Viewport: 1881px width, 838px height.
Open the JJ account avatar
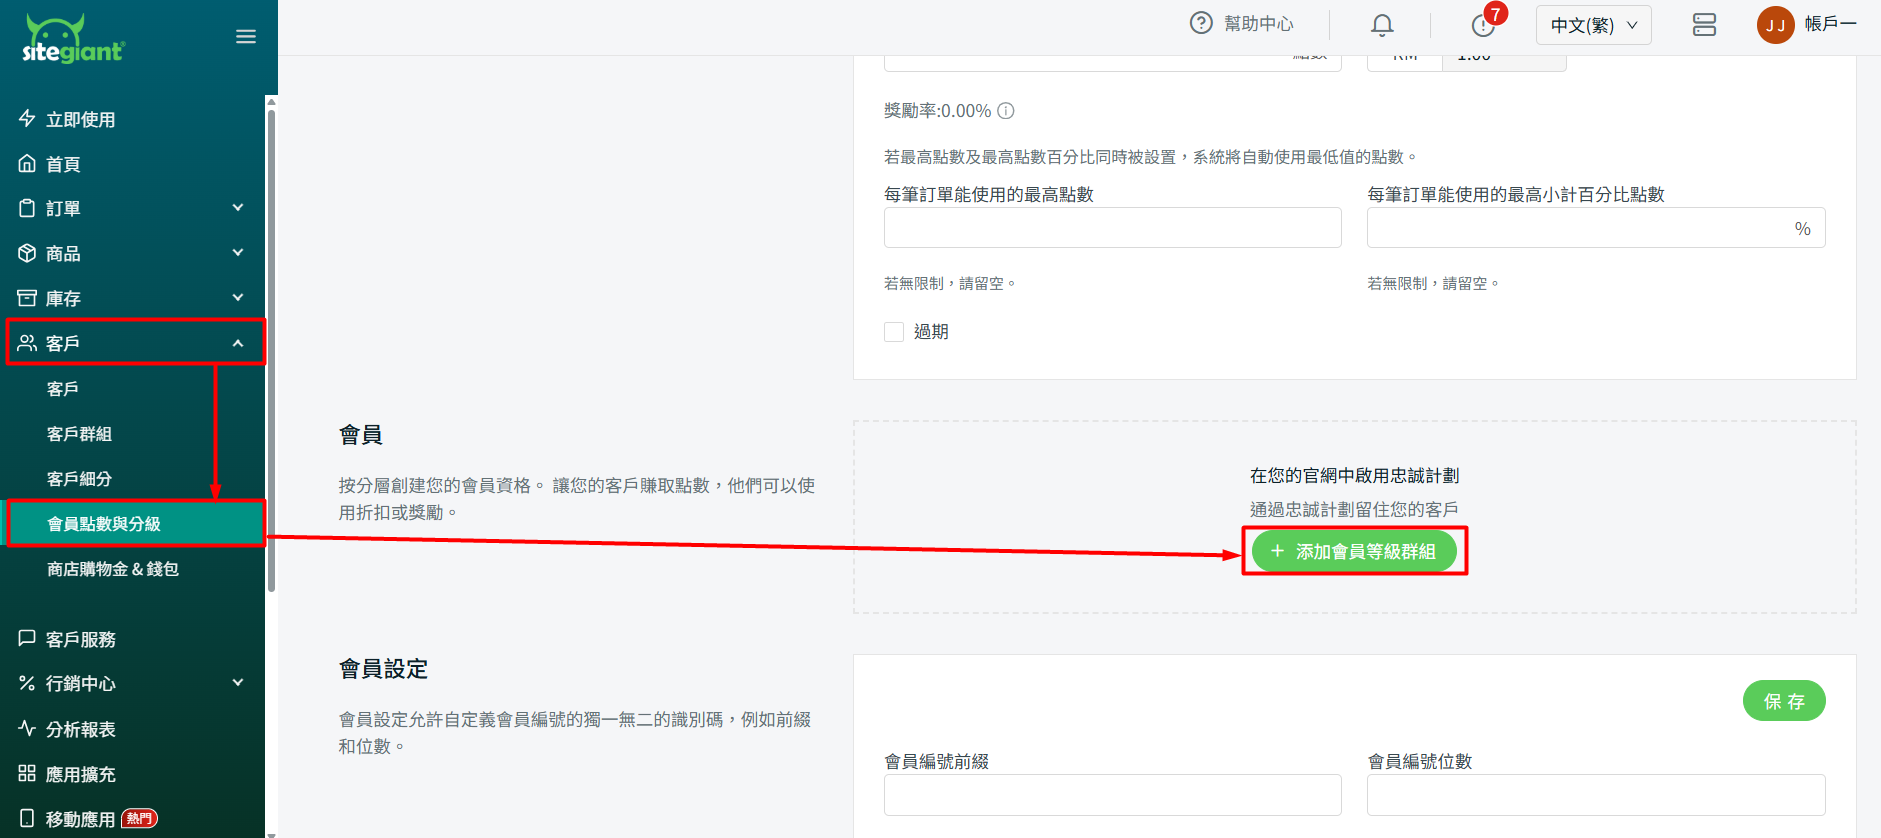click(1775, 25)
